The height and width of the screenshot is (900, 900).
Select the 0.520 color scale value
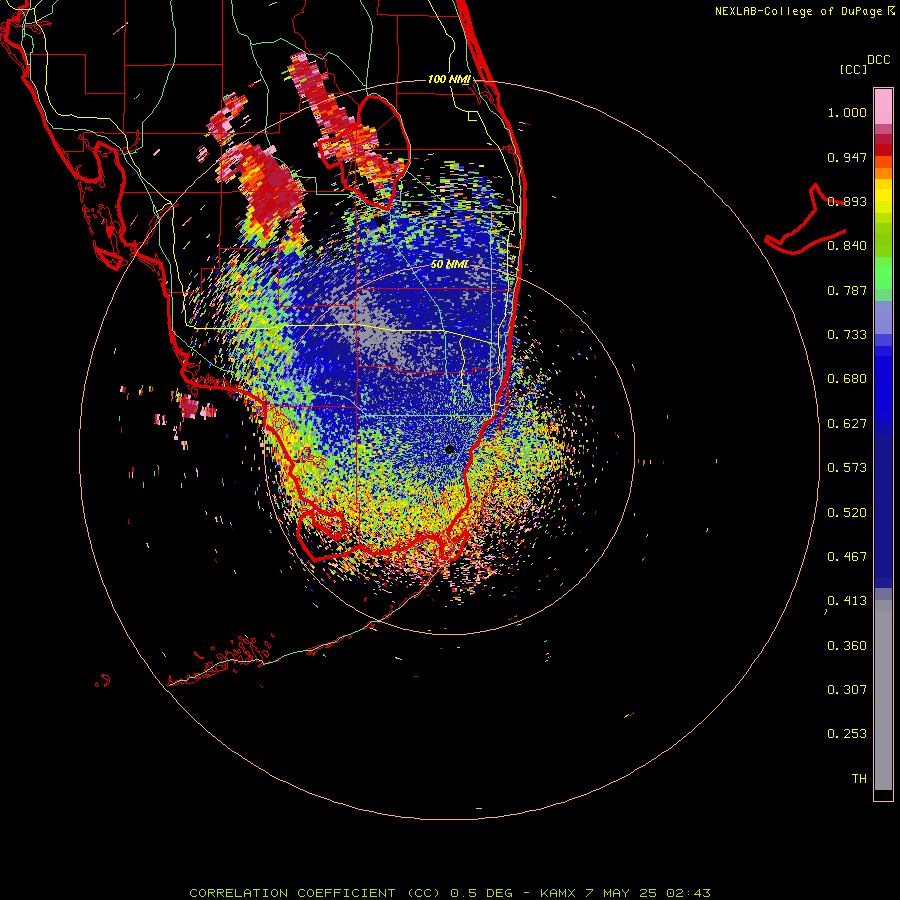click(x=847, y=513)
